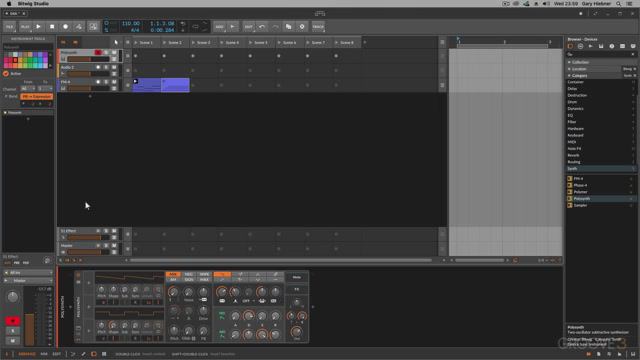Toggle the overdub grid icon beside automation

[x=93, y=27]
